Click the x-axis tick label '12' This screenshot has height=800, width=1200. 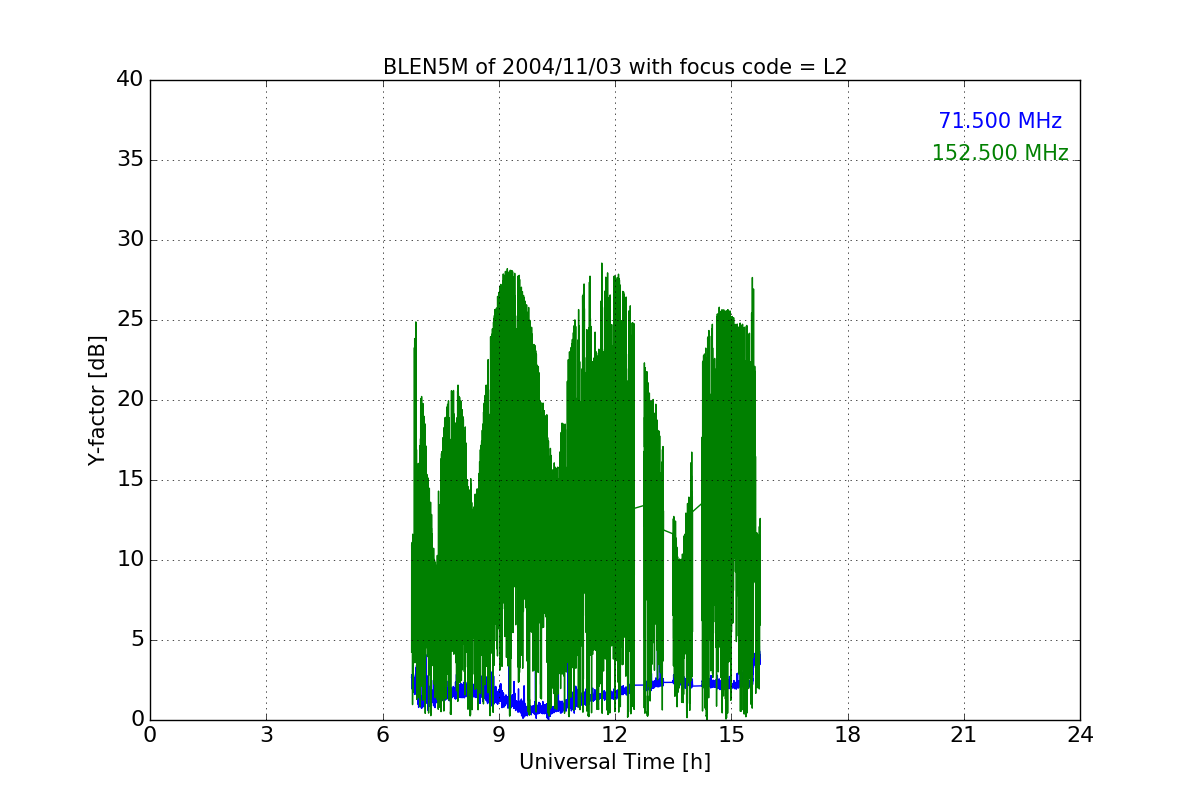pos(615,735)
